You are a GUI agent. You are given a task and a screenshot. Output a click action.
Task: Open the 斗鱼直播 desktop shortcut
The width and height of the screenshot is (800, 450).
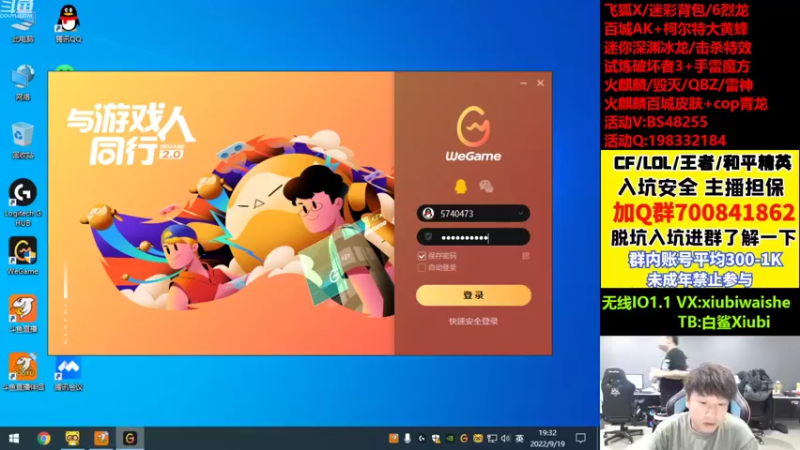tap(22, 314)
